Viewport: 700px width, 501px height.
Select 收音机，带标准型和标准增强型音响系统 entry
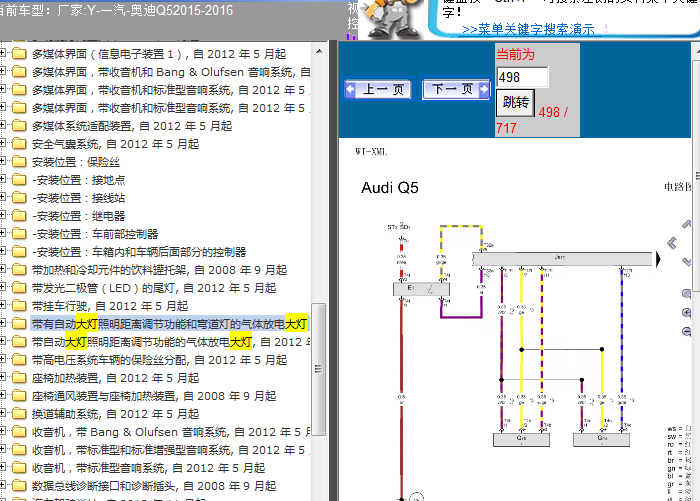click(x=171, y=450)
